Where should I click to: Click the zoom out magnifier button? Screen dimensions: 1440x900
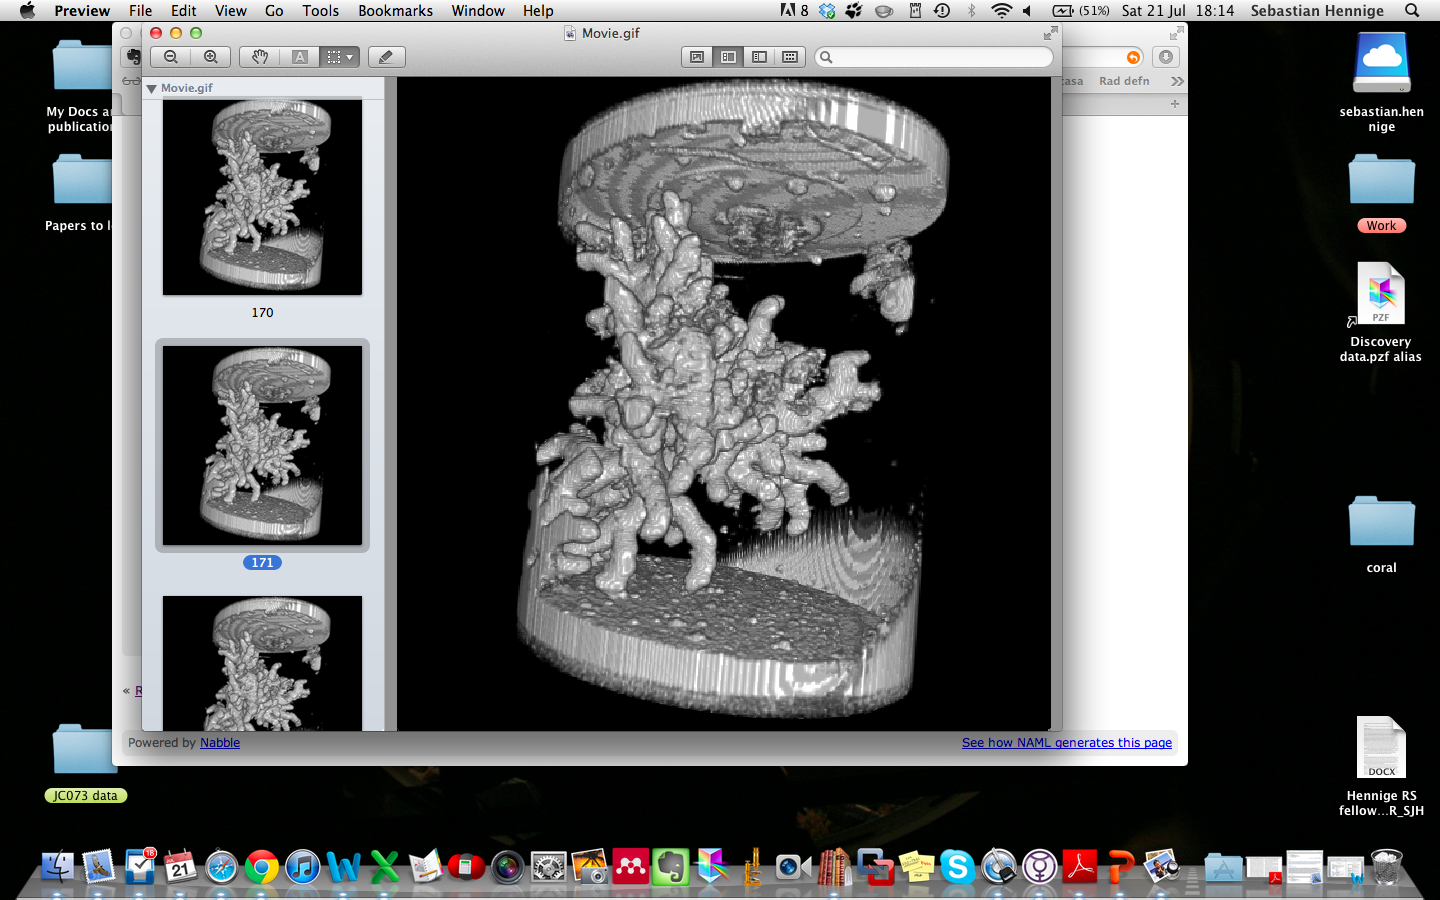pos(171,57)
